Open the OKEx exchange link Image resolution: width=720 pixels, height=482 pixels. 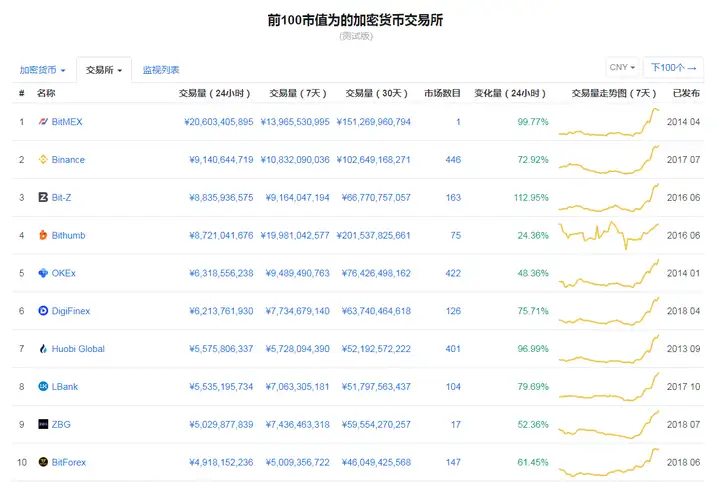tap(63, 273)
